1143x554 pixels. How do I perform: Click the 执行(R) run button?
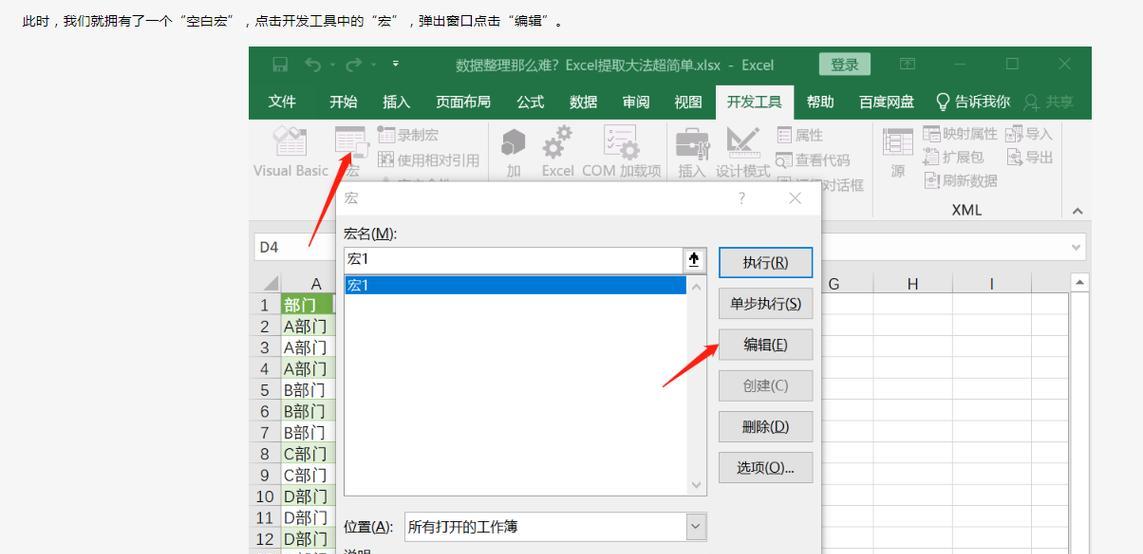765,262
